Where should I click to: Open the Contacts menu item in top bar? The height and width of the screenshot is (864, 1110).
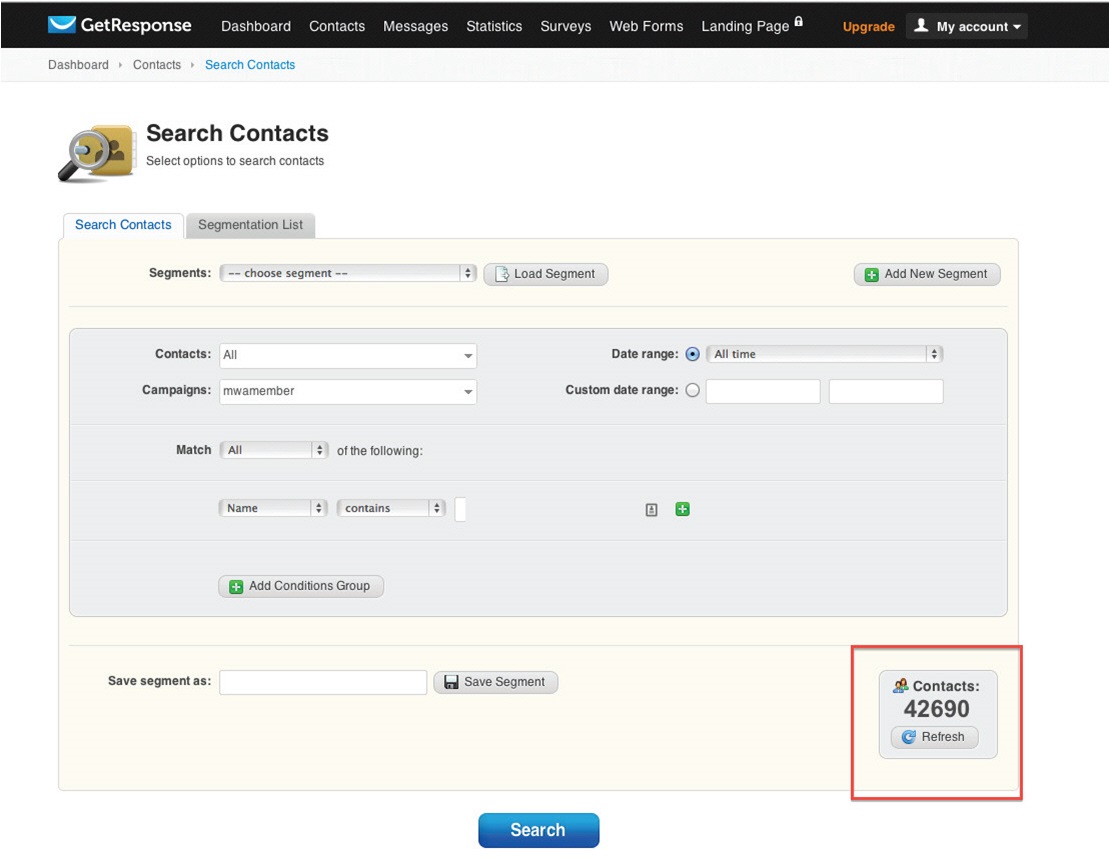337,26
